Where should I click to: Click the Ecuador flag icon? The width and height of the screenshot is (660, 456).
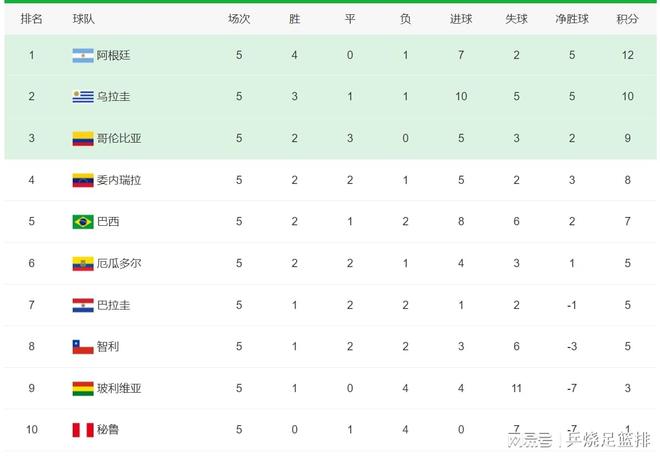click(83, 264)
